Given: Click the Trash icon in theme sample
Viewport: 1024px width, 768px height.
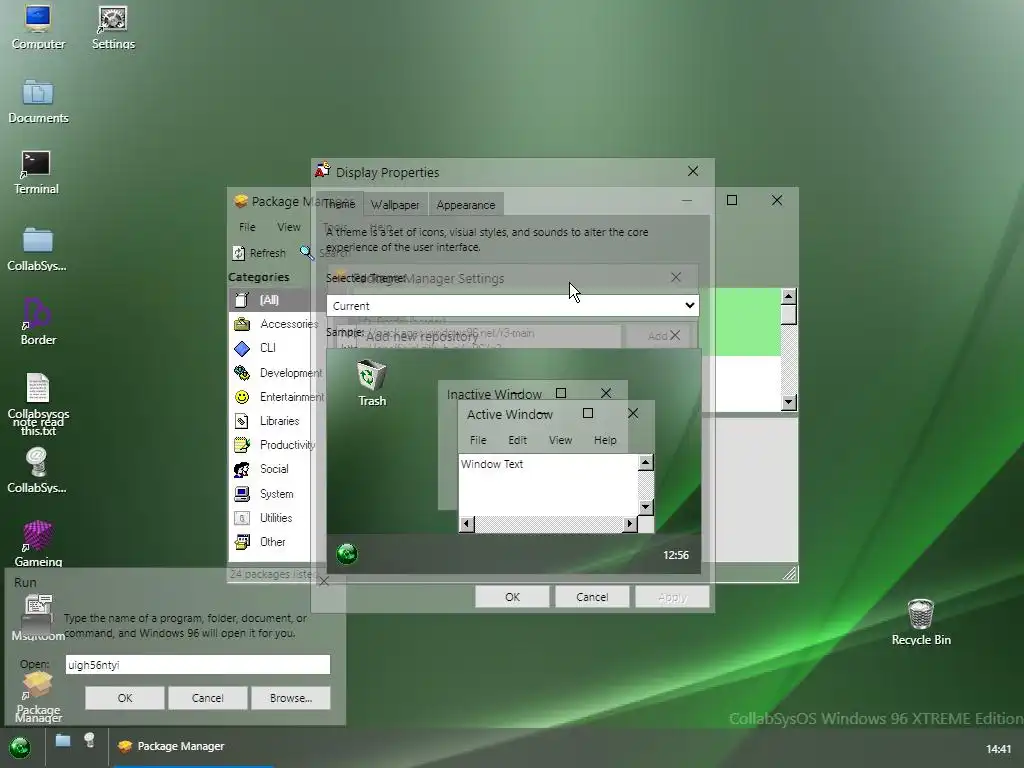Looking at the screenshot, I should tap(372, 383).
